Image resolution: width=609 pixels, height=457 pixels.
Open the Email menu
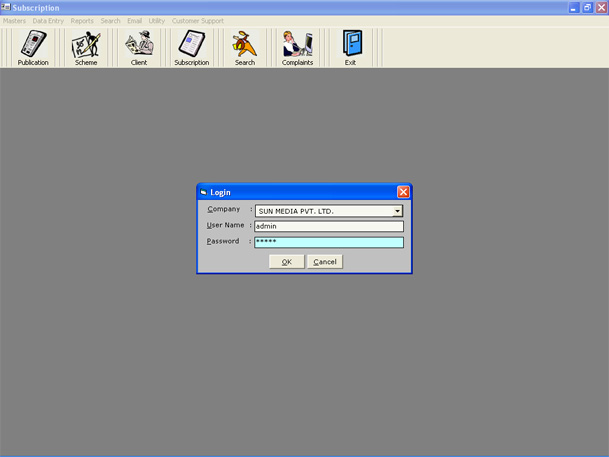click(x=134, y=21)
